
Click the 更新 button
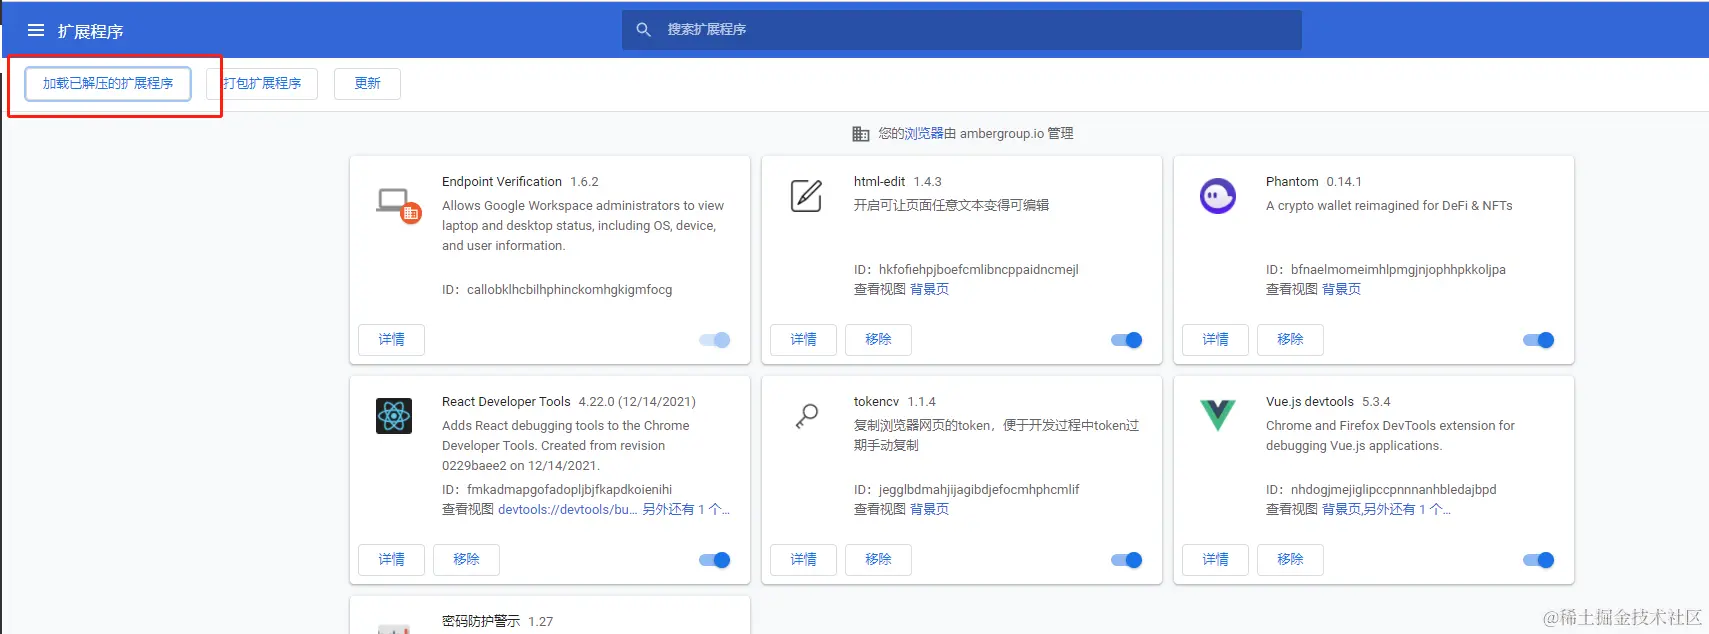pyautogui.click(x=367, y=84)
